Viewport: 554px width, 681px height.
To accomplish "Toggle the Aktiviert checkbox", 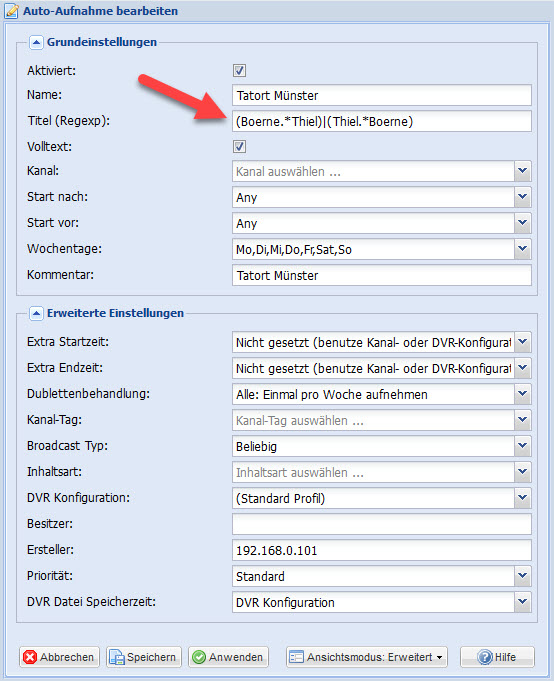I will click(x=239, y=70).
